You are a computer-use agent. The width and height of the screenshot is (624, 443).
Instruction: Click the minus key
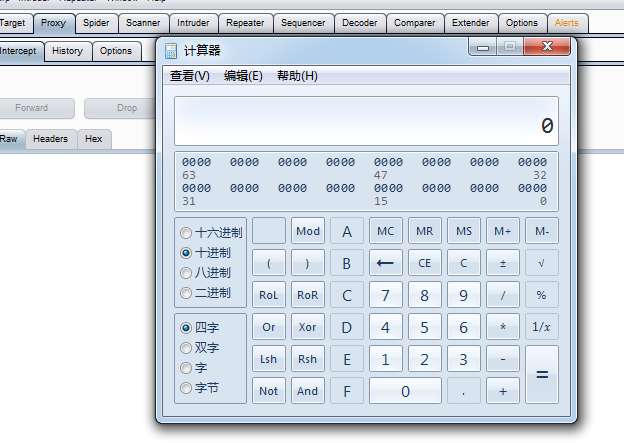click(503, 359)
